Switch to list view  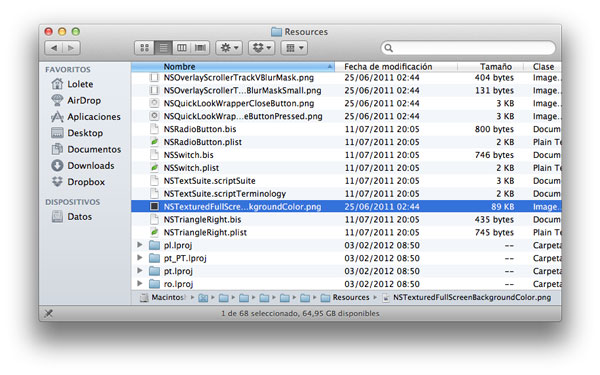point(163,48)
